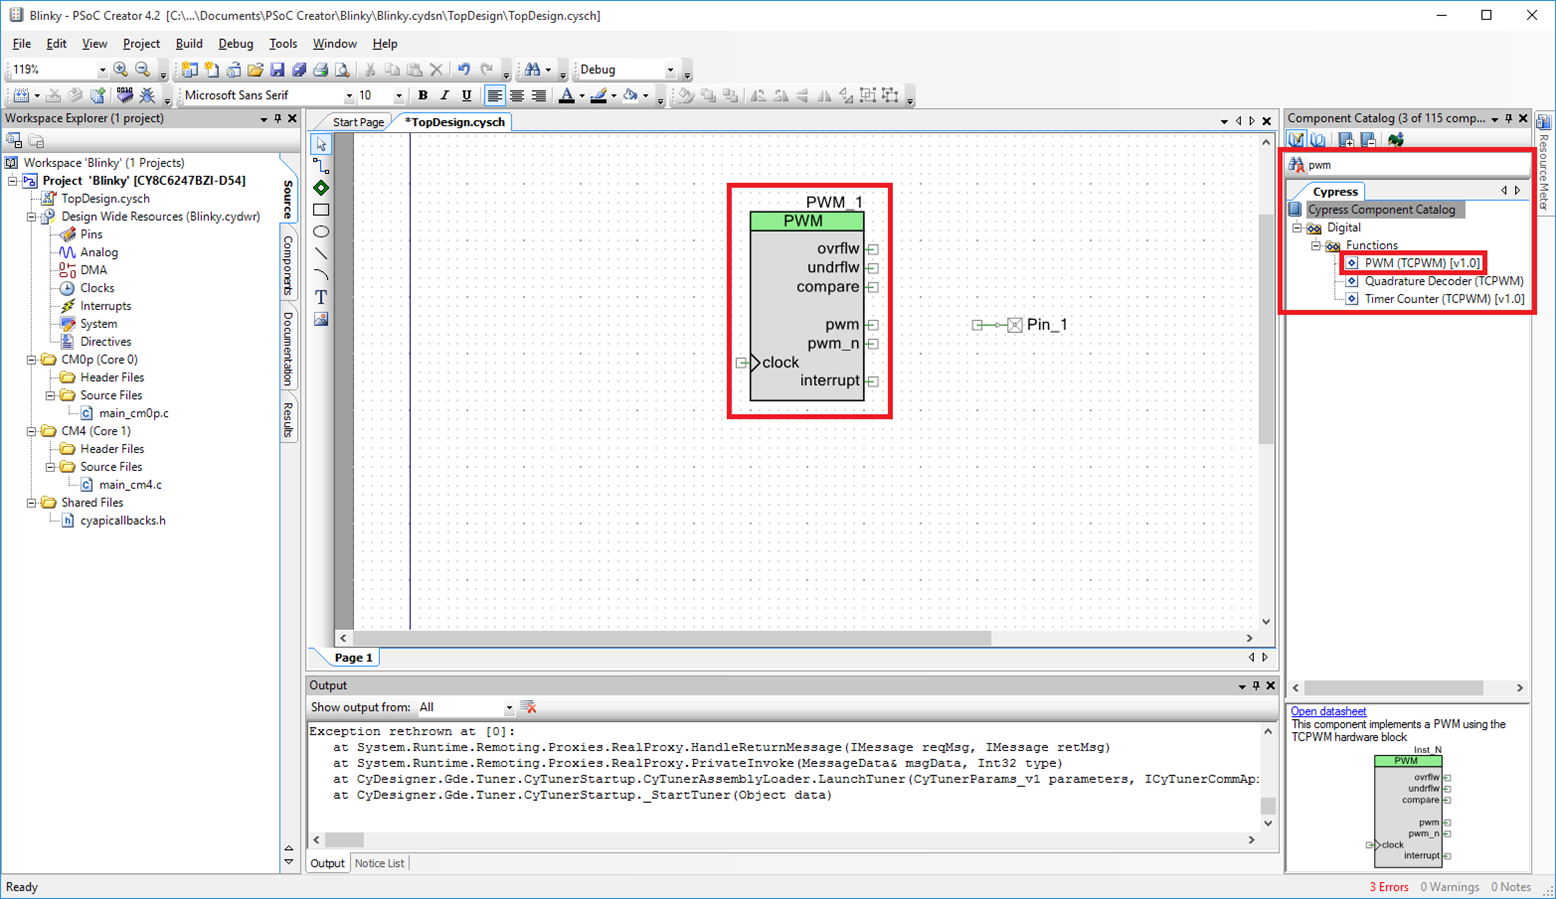Open the Debug configuration dropdown

(671, 70)
